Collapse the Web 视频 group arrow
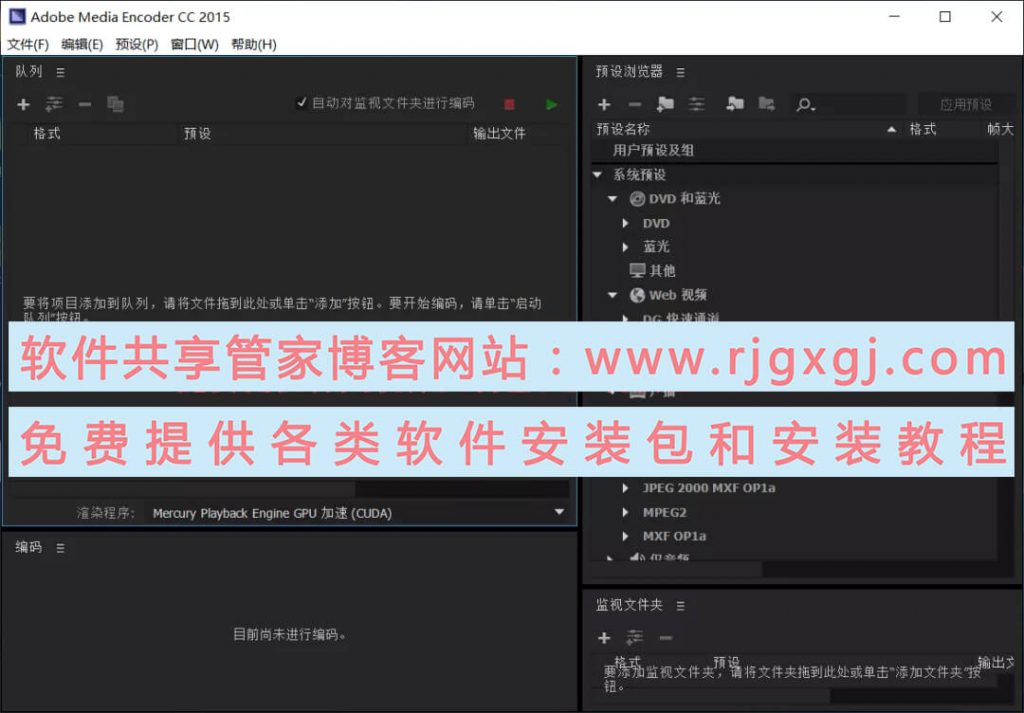Viewport: 1024px width, 713px height. [613, 295]
